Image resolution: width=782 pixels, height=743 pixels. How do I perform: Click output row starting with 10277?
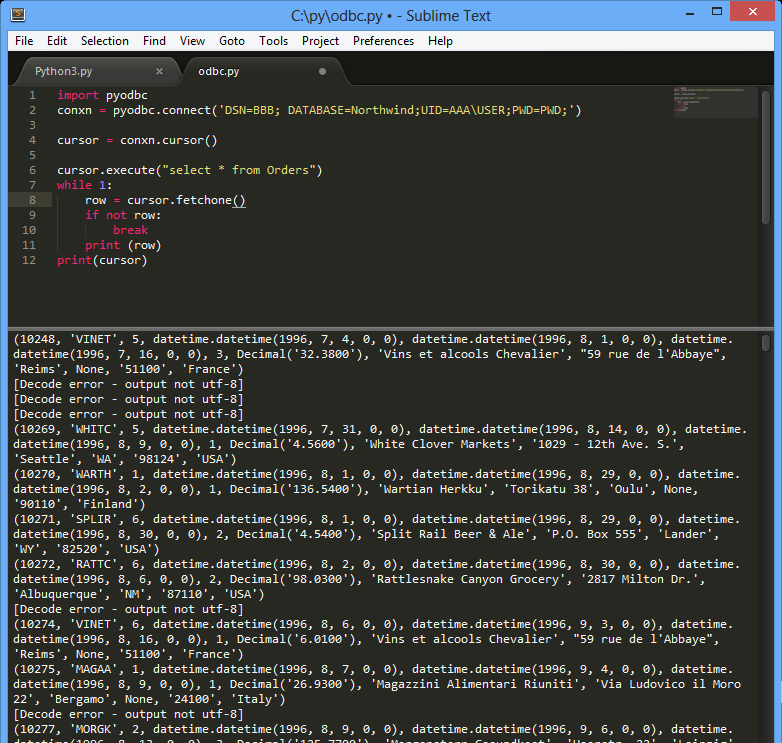[x=373, y=734]
